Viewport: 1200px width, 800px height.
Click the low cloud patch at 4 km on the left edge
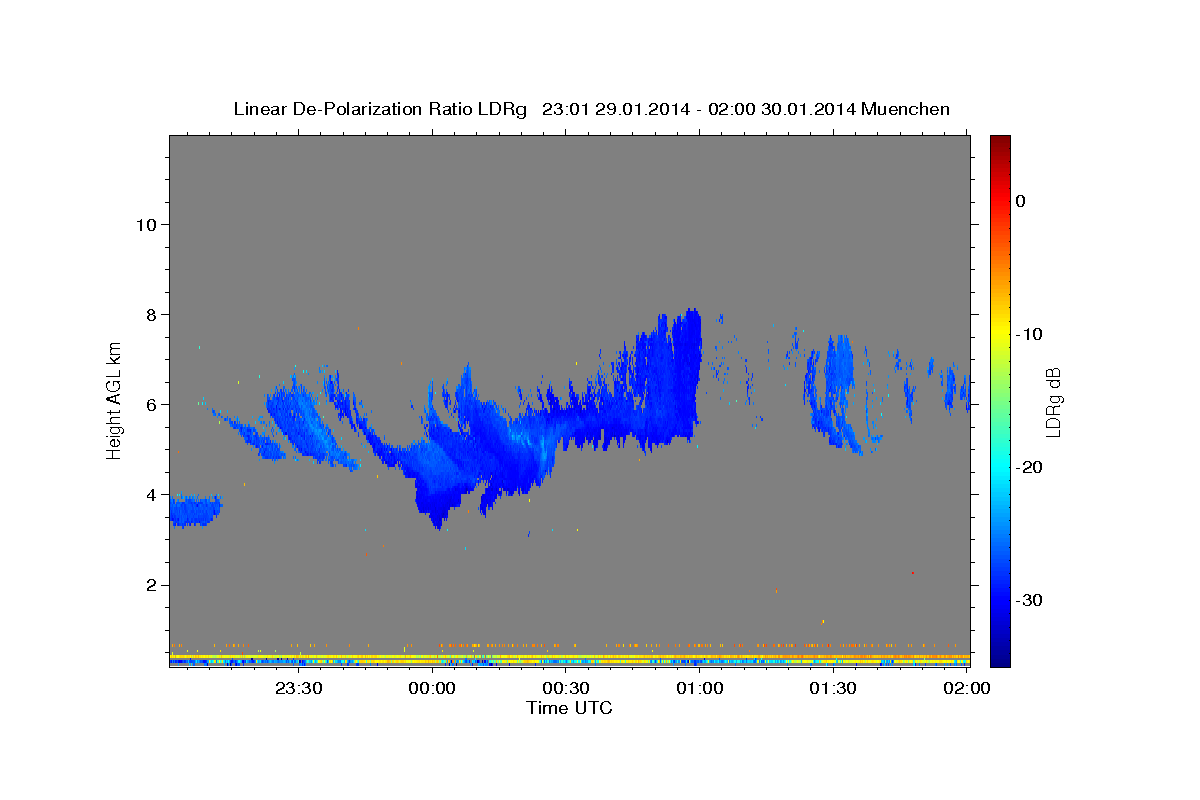(x=194, y=510)
